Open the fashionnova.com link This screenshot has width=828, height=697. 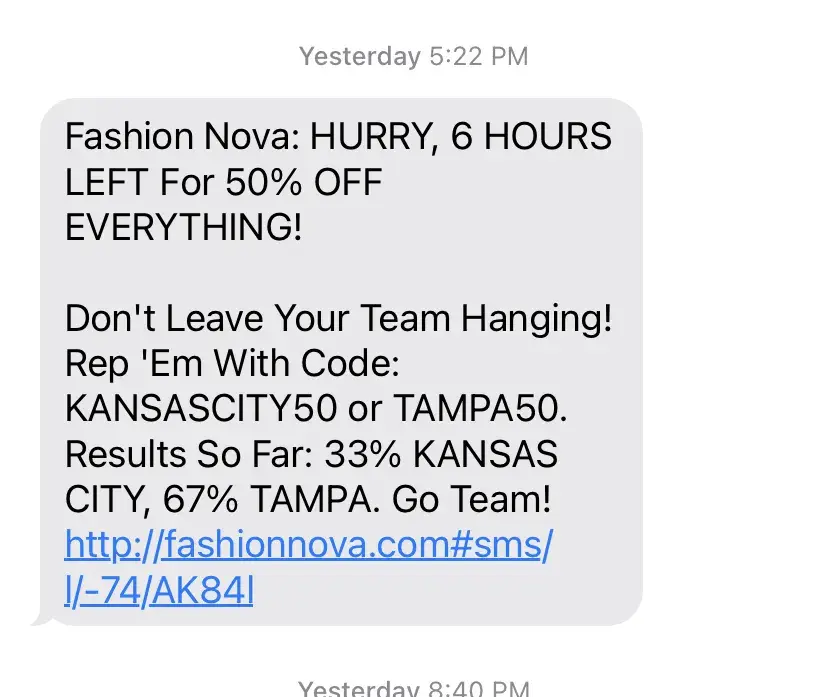[308, 547]
